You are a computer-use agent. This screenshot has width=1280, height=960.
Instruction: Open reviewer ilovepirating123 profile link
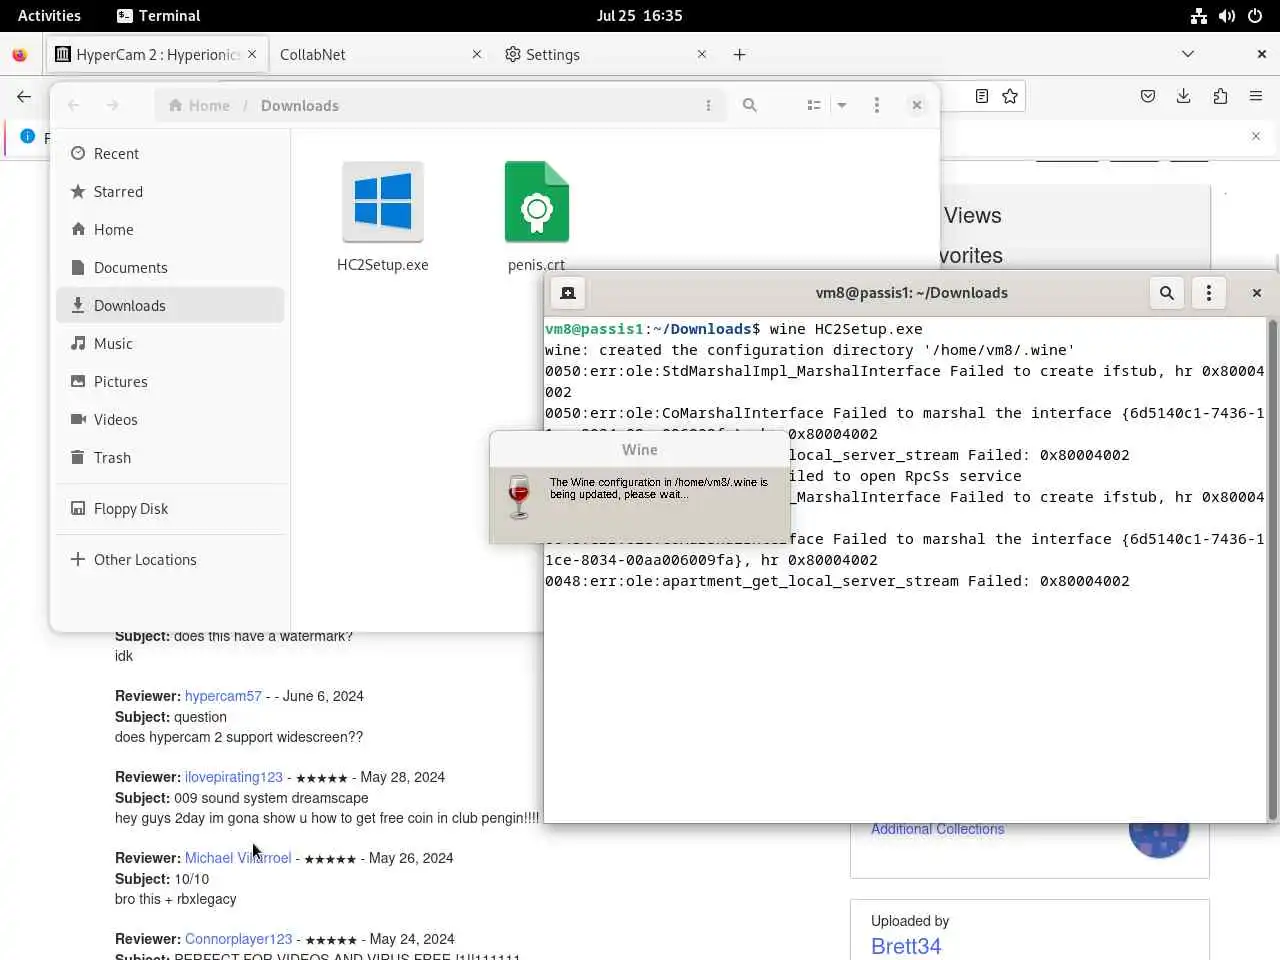[x=234, y=777]
